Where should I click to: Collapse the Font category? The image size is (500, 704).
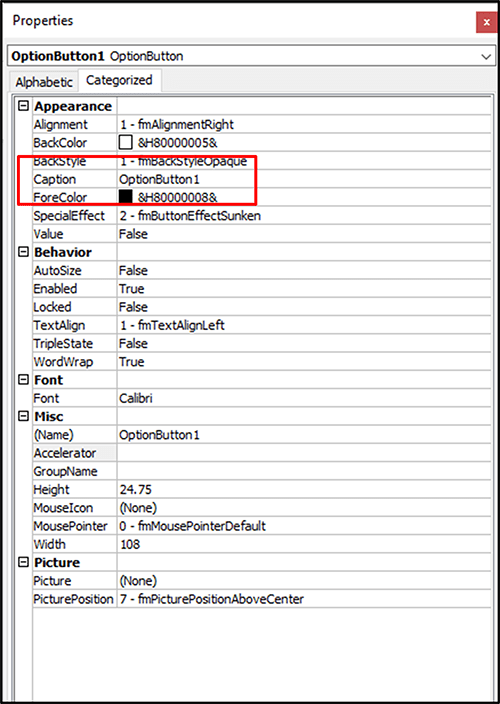23,380
